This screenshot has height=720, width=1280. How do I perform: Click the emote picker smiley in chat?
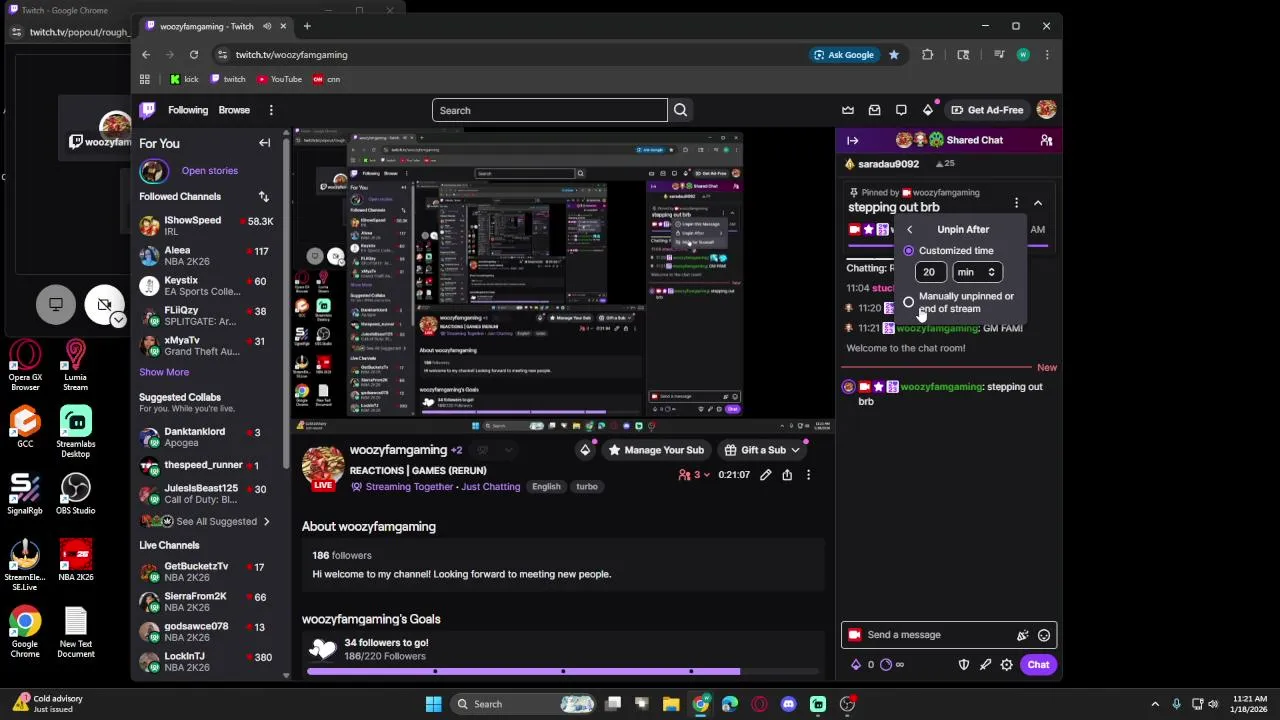pyautogui.click(x=1044, y=635)
